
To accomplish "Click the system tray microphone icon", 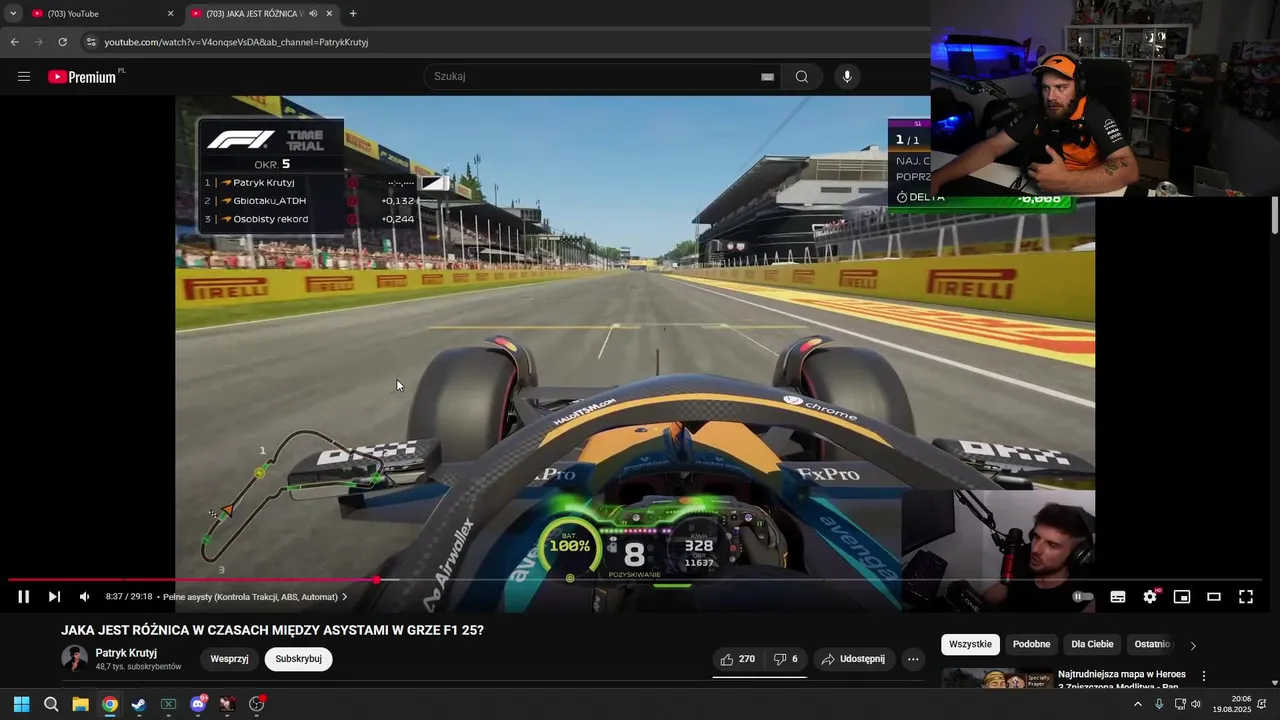I will (1159, 704).
